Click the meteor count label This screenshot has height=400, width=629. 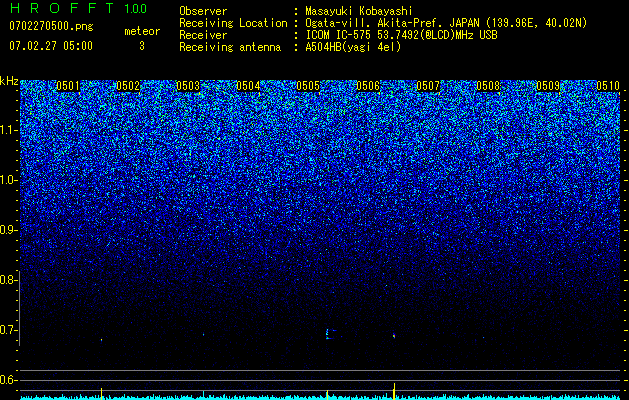(x=142, y=31)
